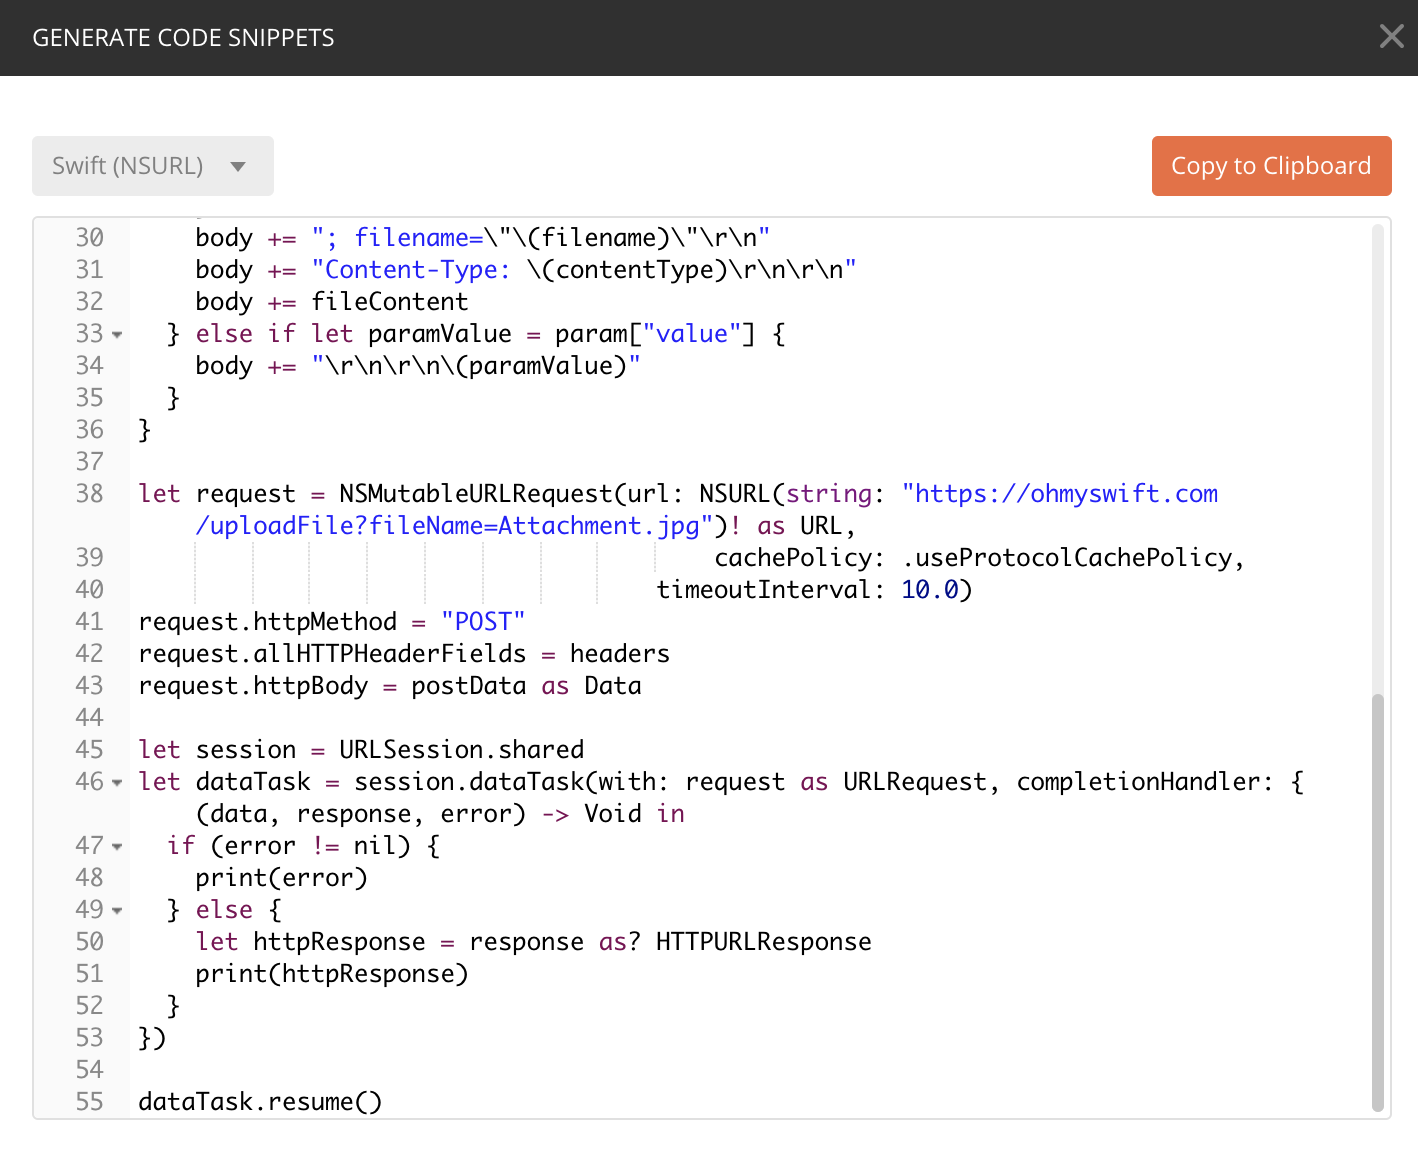Click the "POST" string on line 41
1418x1152 pixels.
(x=483, y=622)
